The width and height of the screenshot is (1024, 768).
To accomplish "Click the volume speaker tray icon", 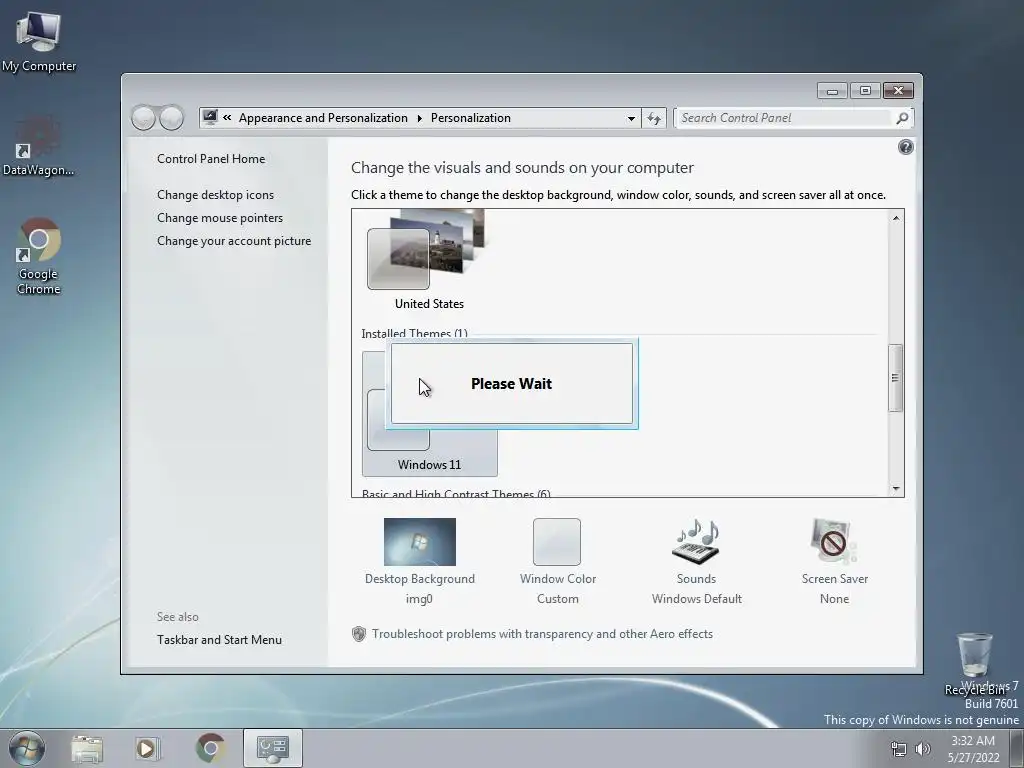I will tap(923, 749).
